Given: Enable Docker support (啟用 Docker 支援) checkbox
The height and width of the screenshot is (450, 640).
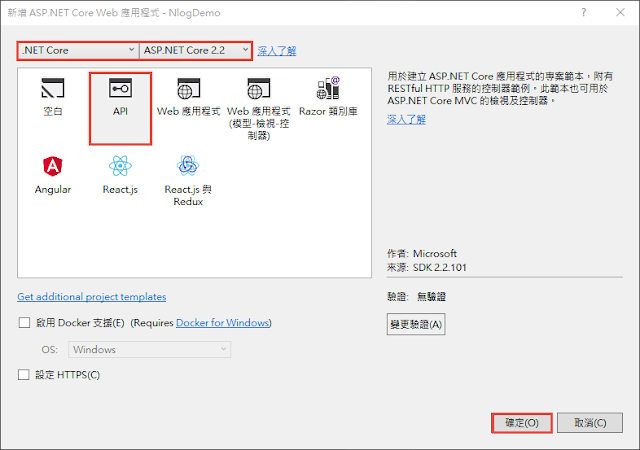Looking at the screenshot, I should [24, 323].
